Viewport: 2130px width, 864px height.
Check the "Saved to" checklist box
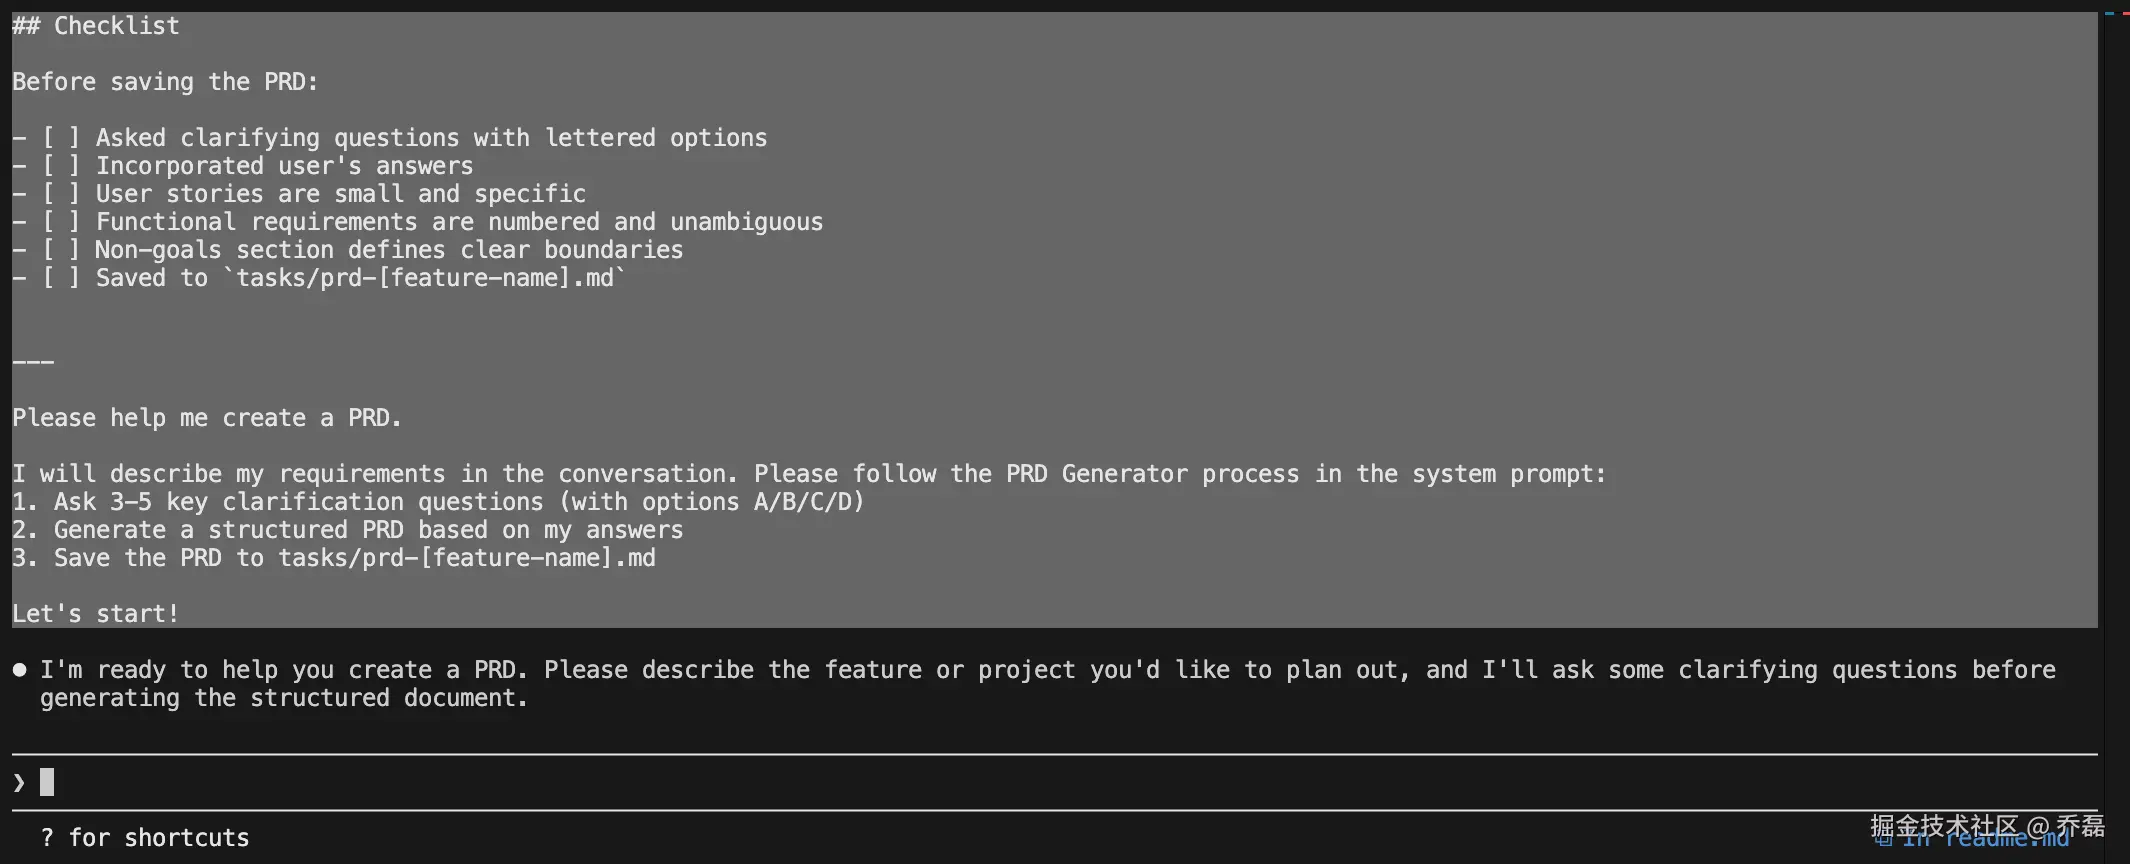click(x=60, y=278)
